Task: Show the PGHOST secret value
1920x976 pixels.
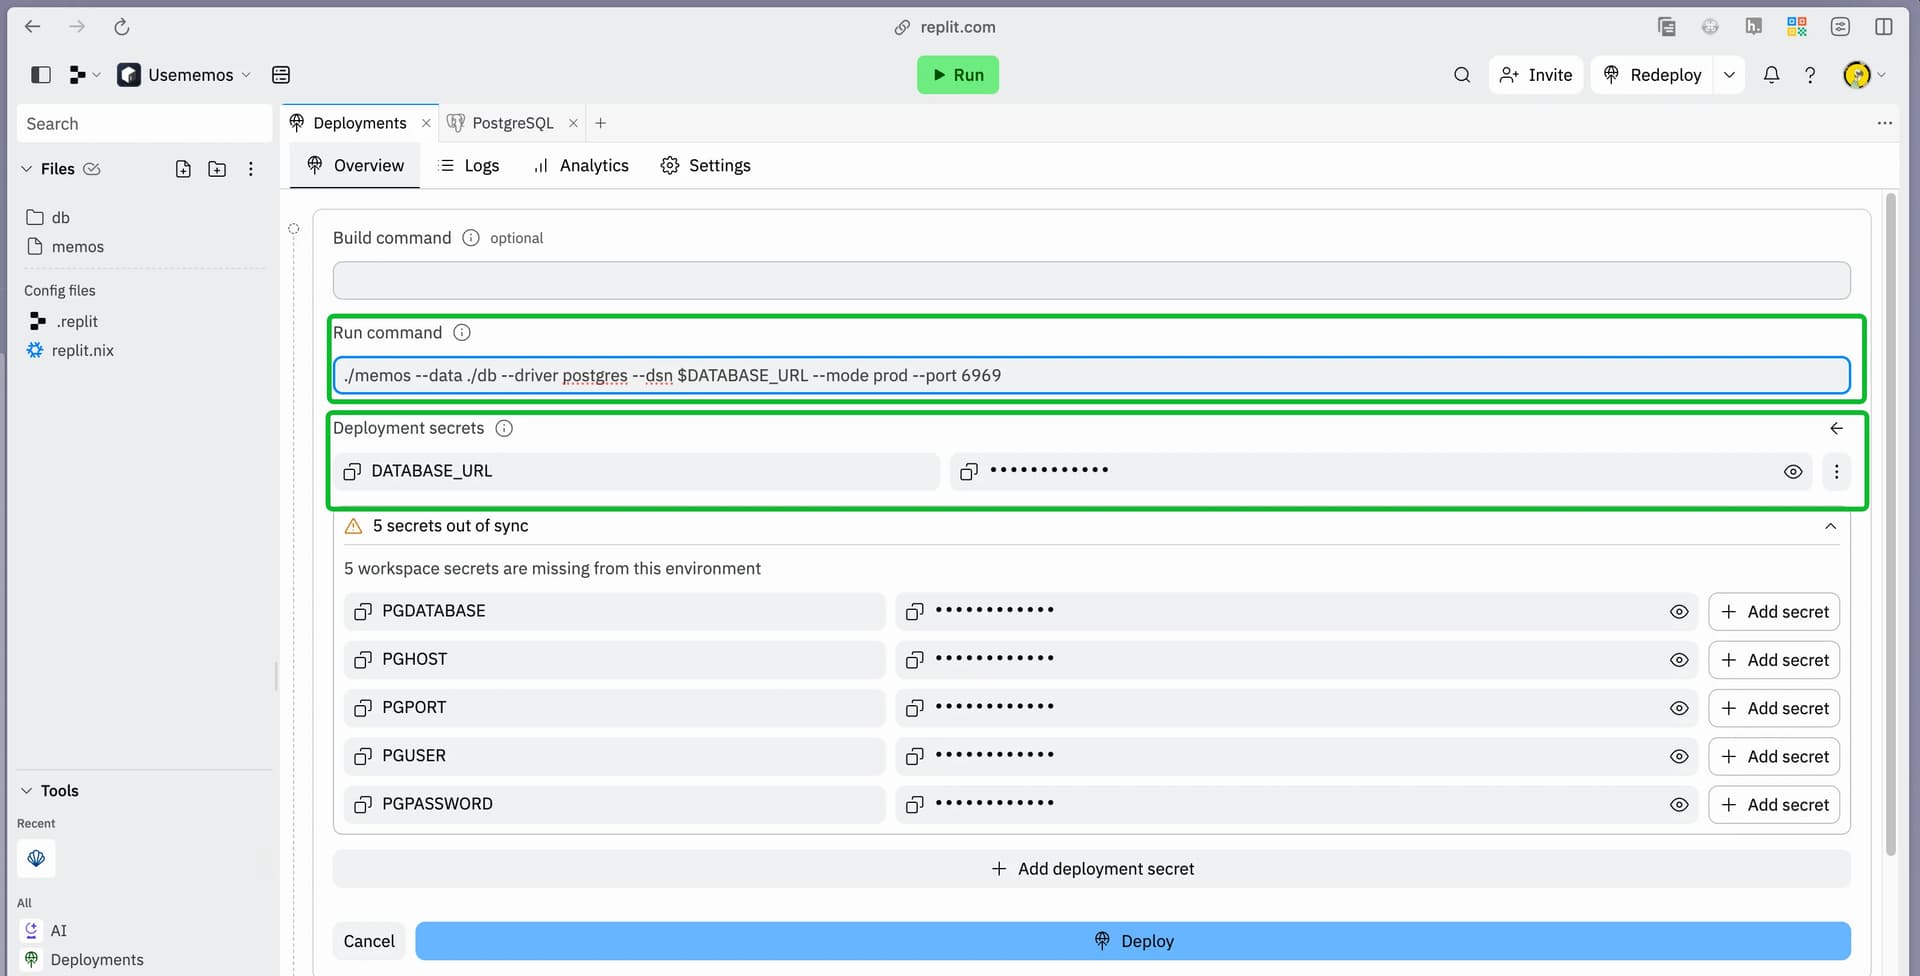Action: tap(1679, 660)
